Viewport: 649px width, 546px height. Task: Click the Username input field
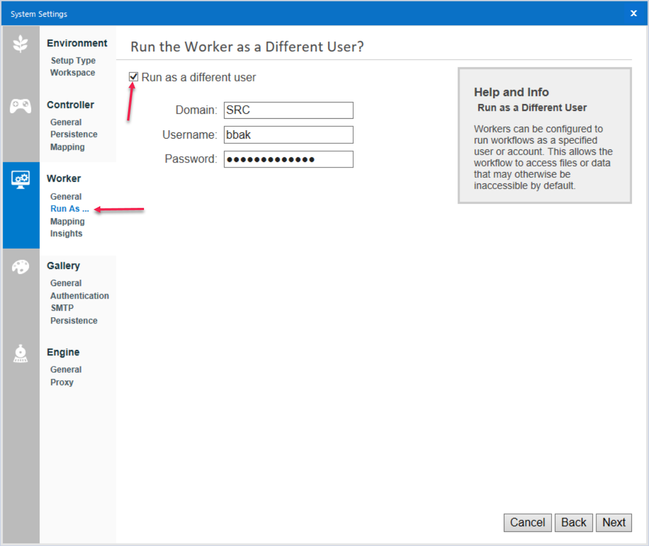coord(288,135)
